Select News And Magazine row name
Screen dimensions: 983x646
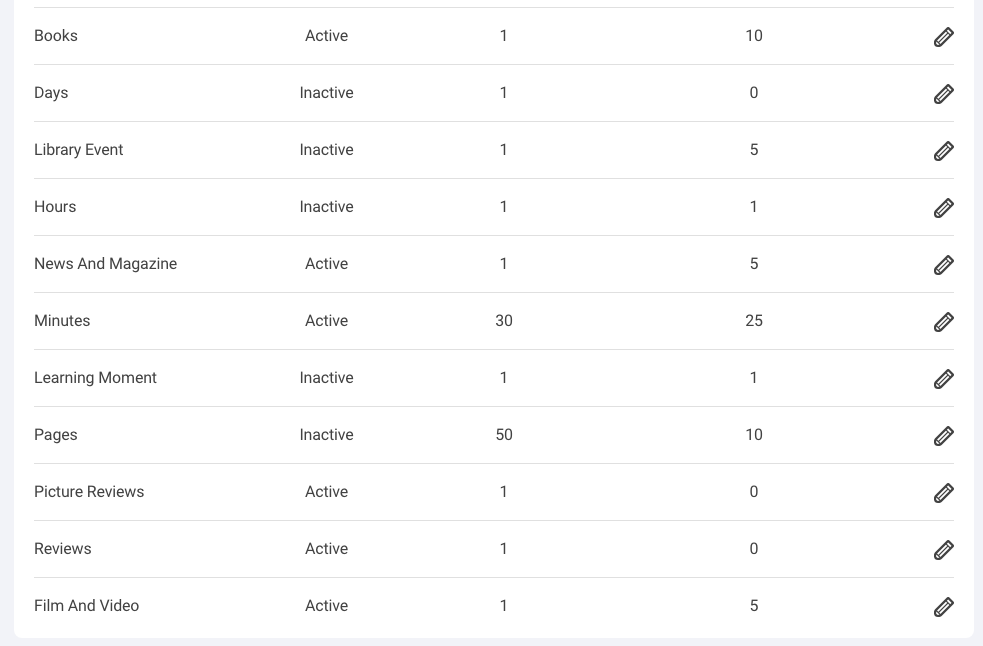[105, 264]
